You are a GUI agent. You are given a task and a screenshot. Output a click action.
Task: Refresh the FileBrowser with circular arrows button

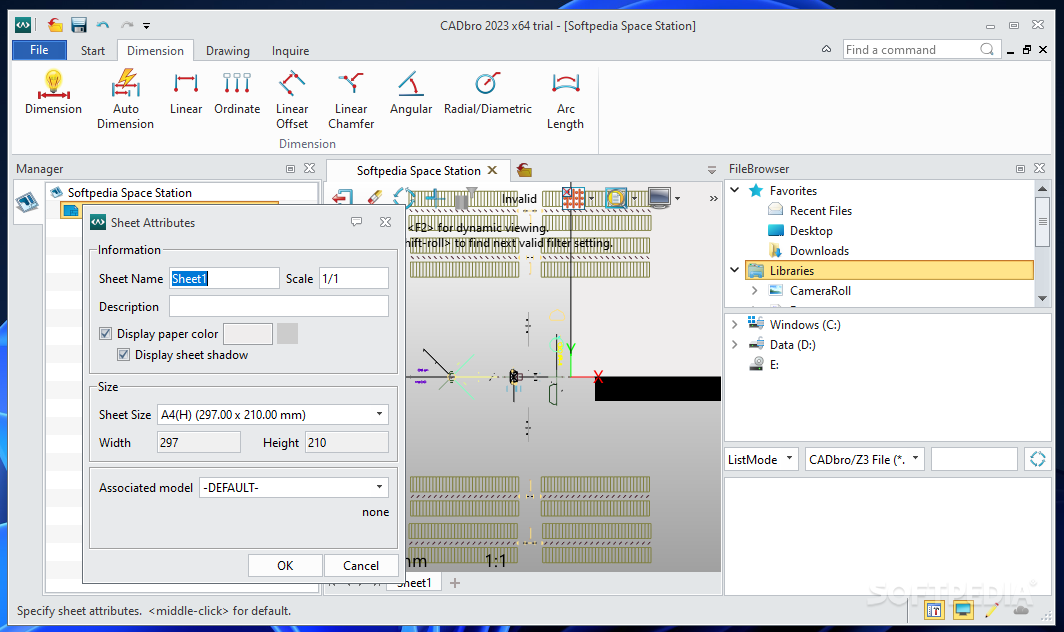pos(1038,459)
